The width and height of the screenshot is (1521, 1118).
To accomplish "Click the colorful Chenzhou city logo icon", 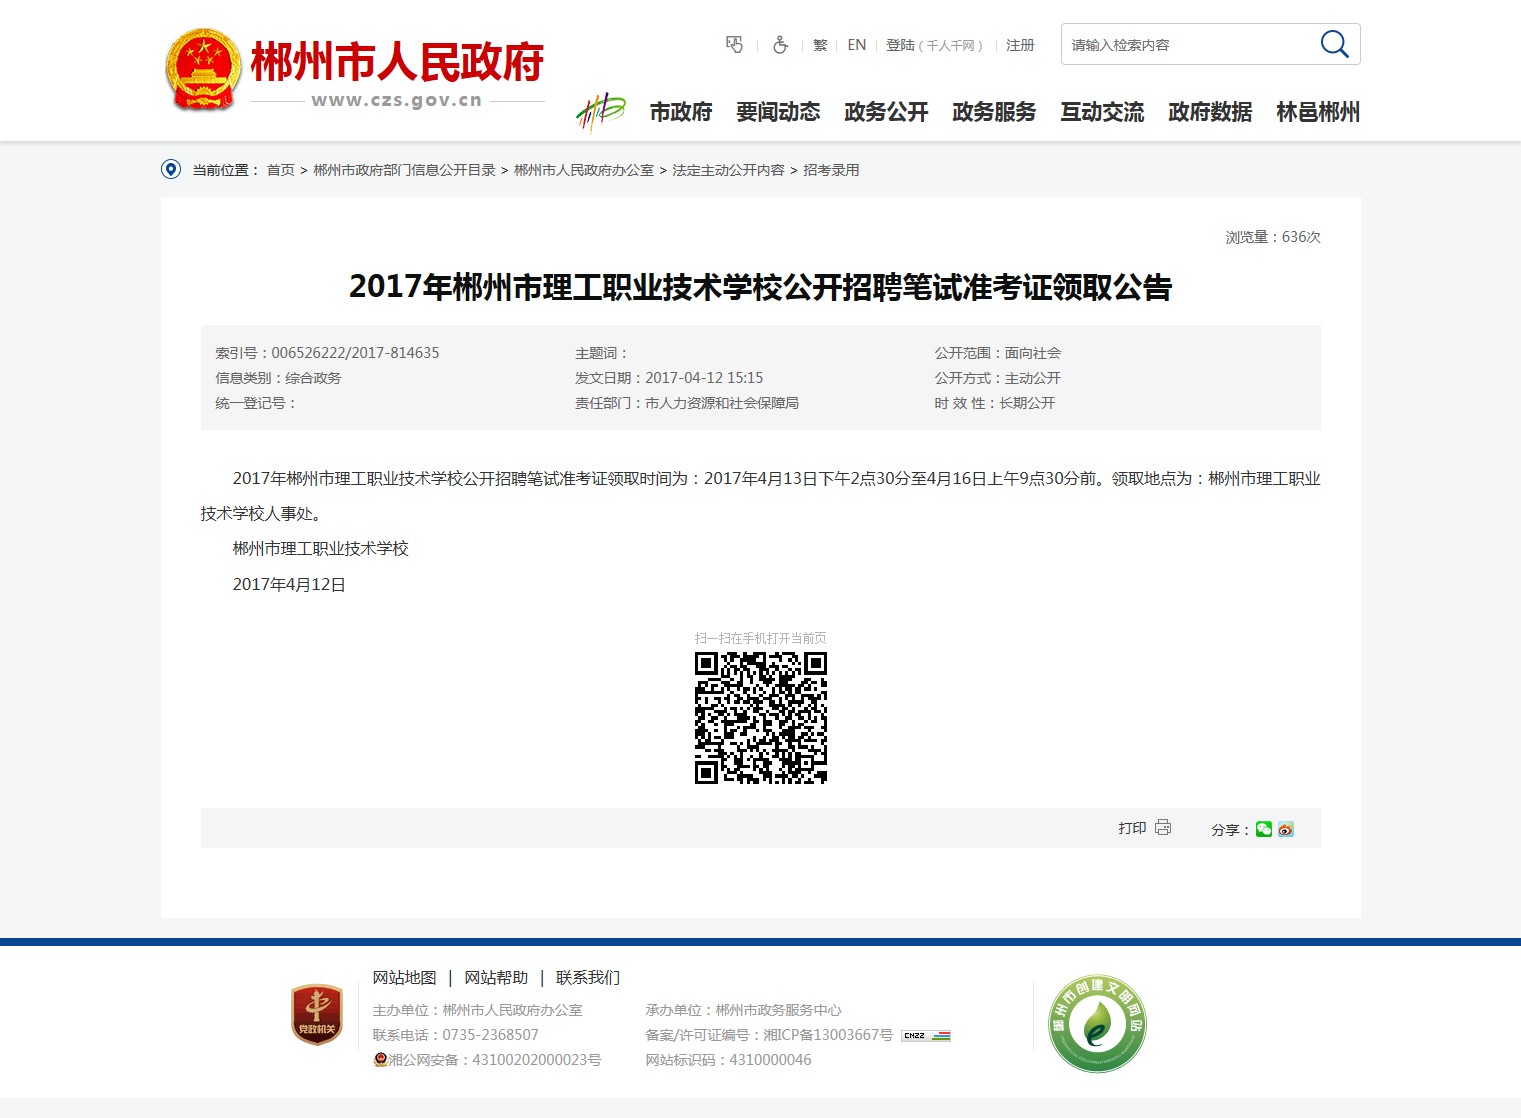I will click(x=600, y=112).
